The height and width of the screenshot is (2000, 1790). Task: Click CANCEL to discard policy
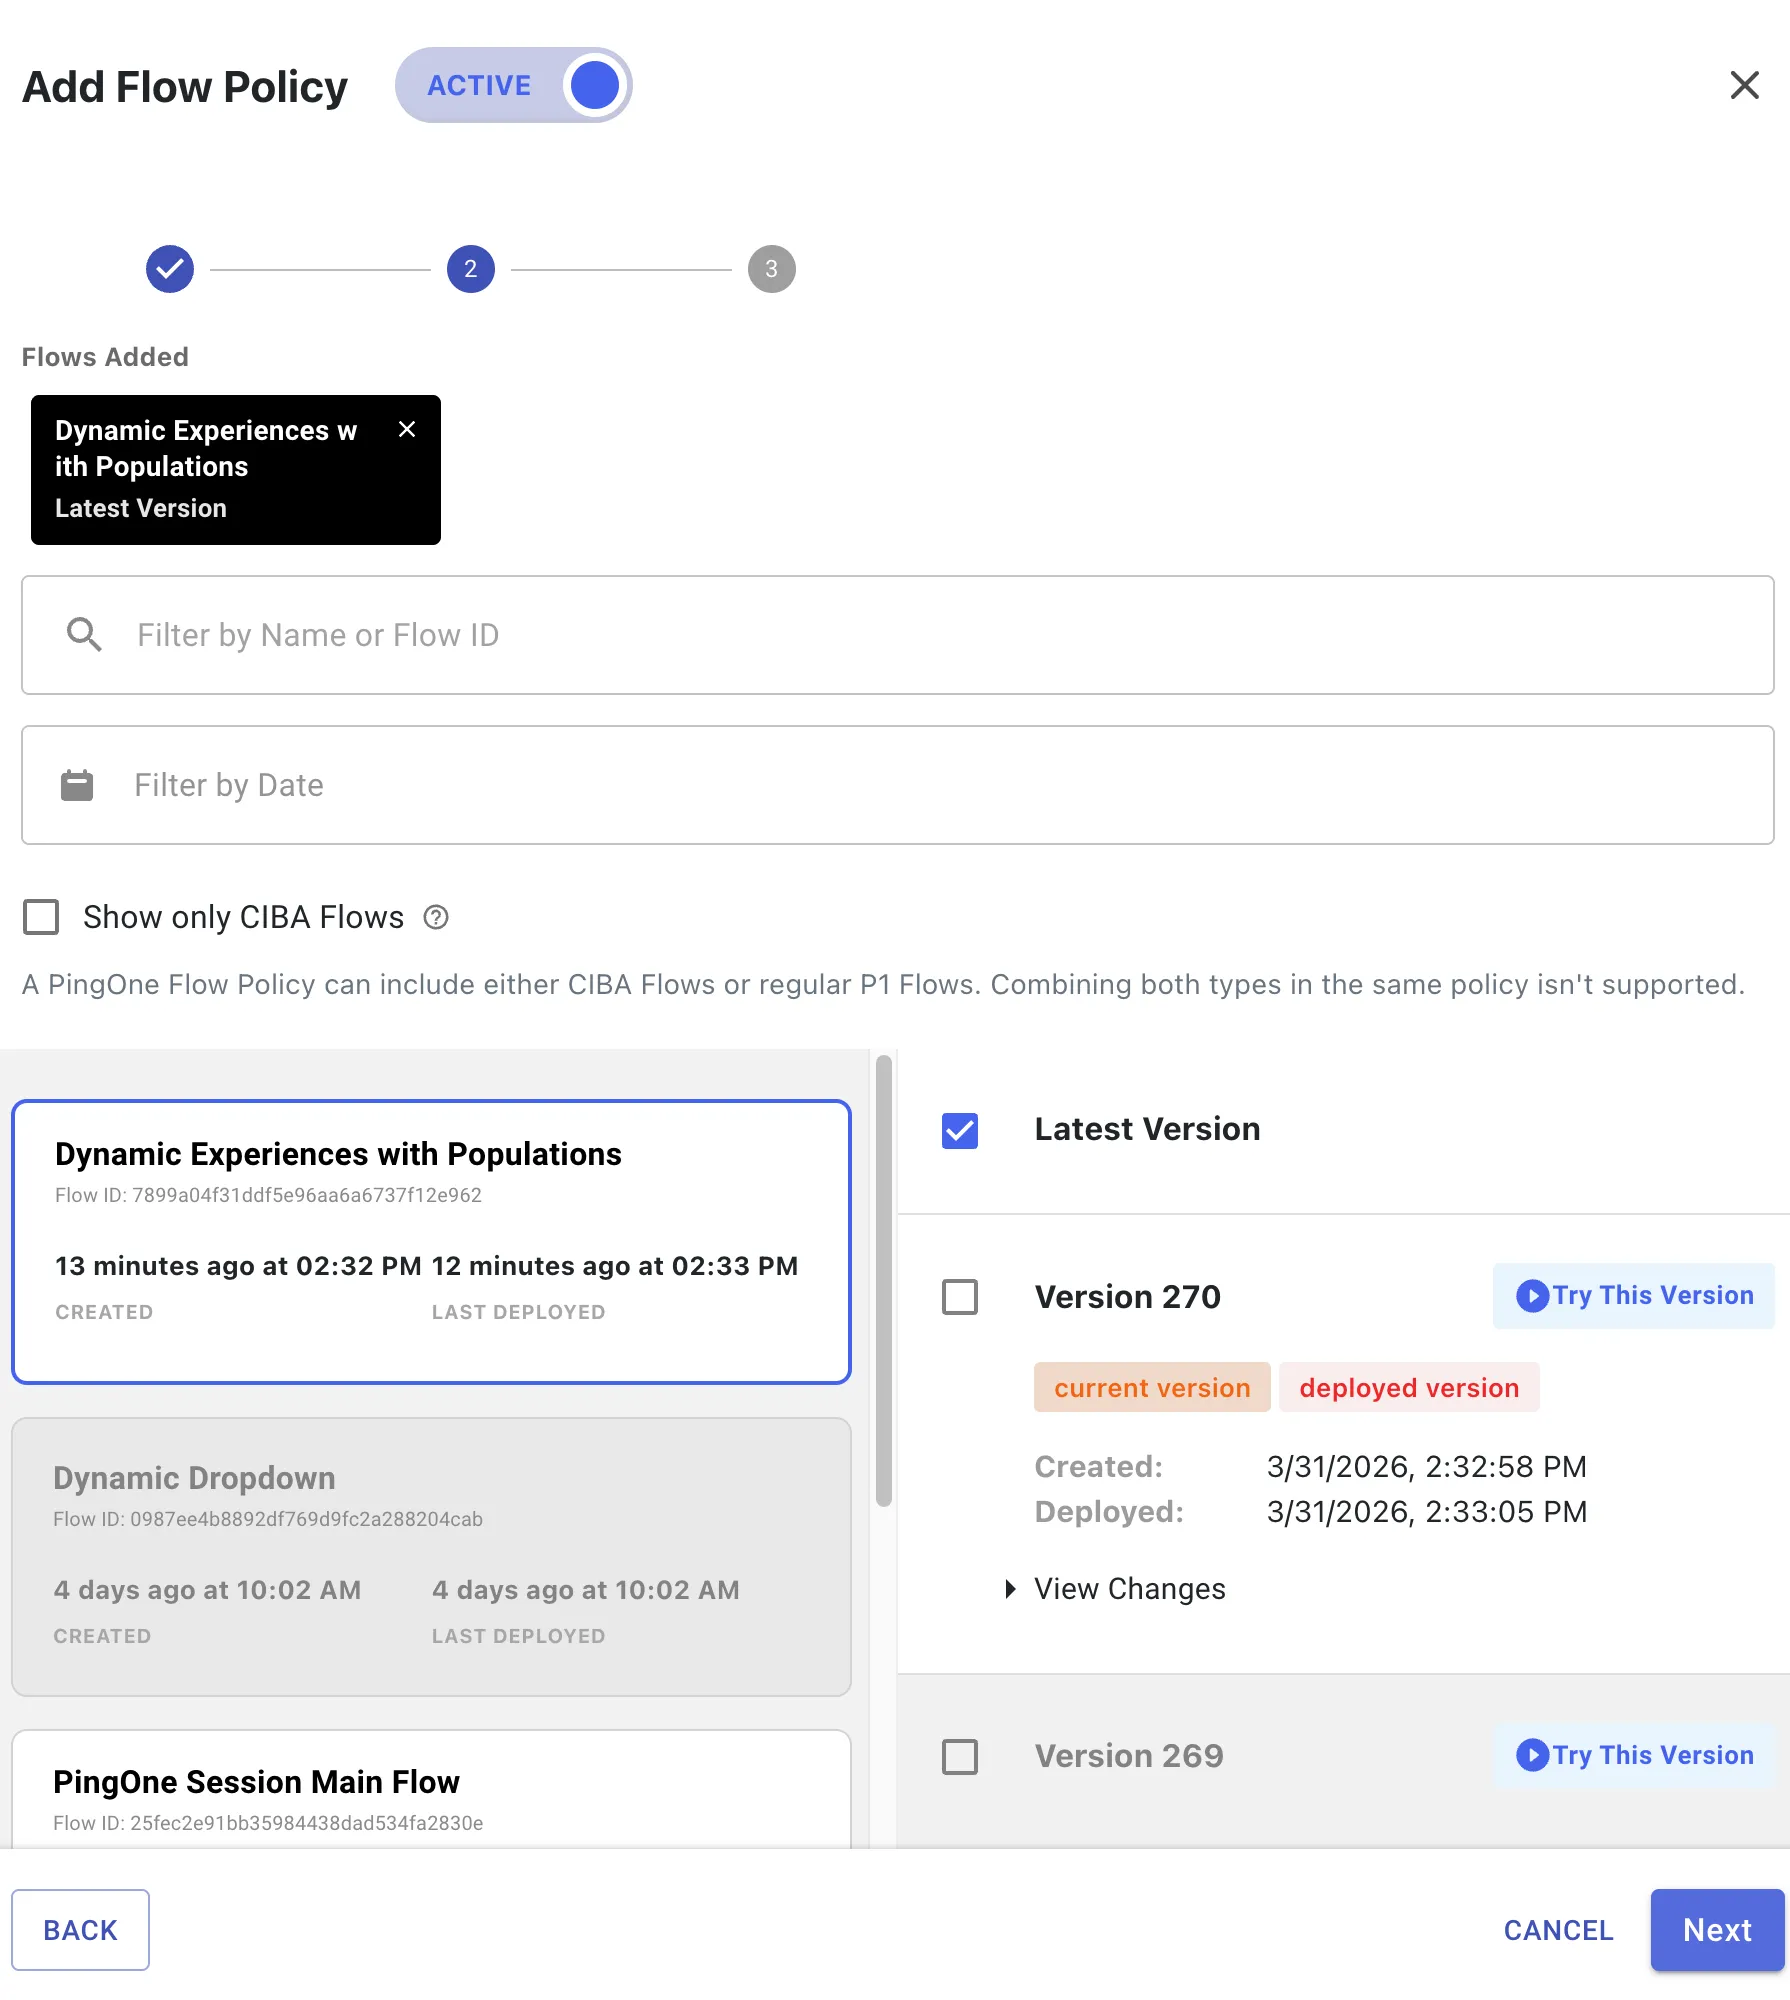click(1558, 1930)
